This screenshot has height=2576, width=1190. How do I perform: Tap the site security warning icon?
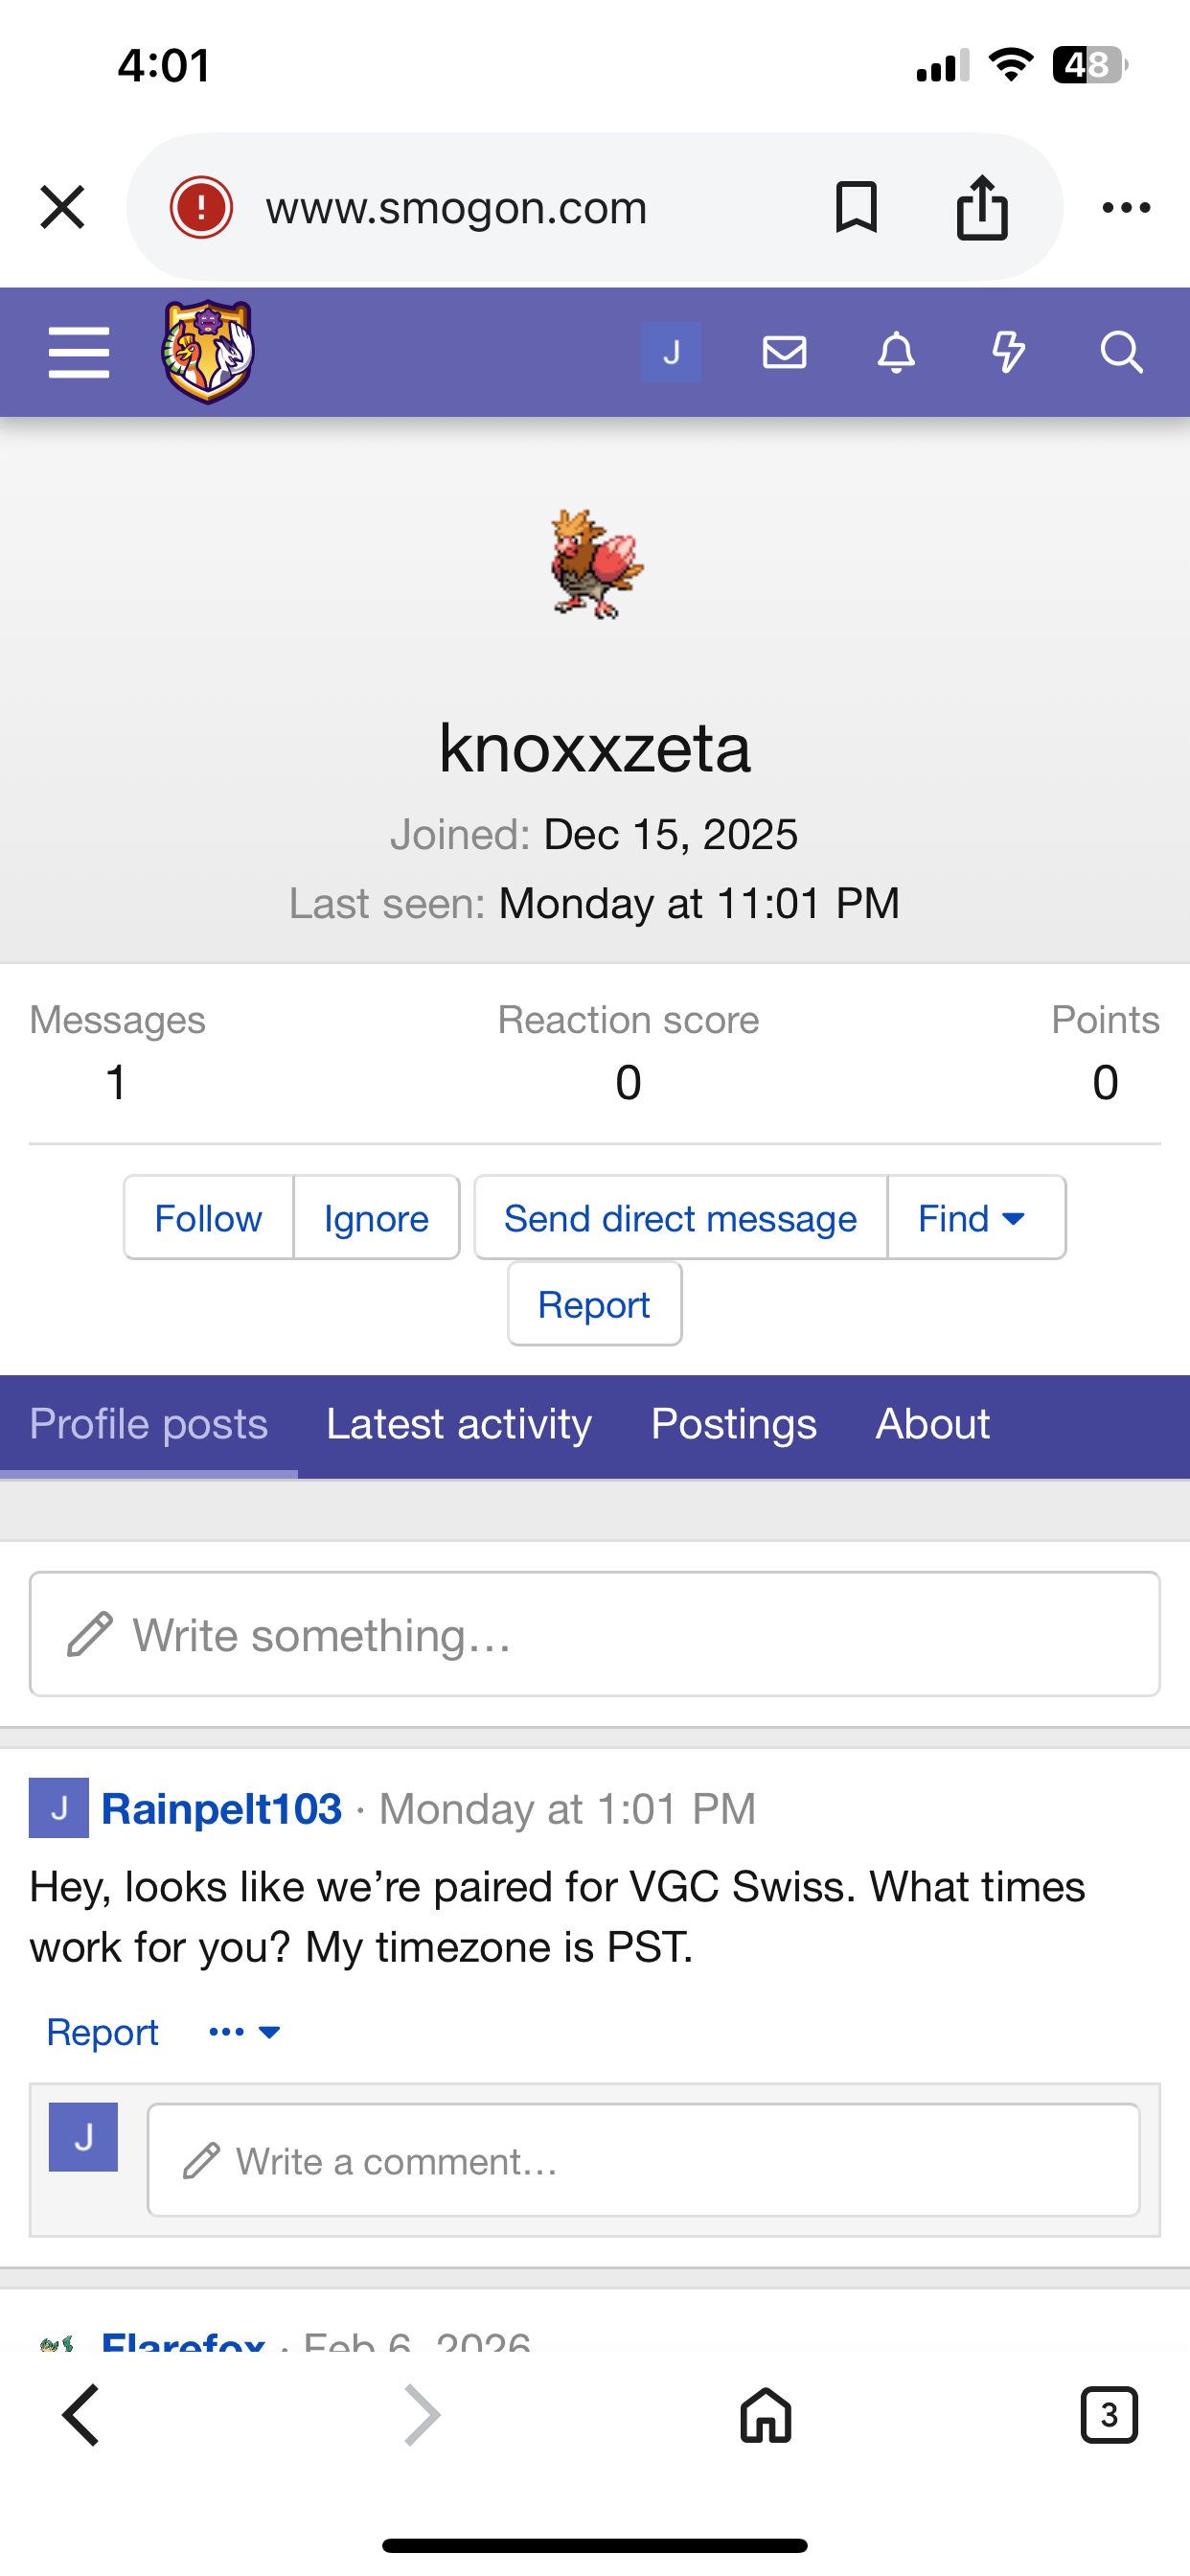point(201,207)
